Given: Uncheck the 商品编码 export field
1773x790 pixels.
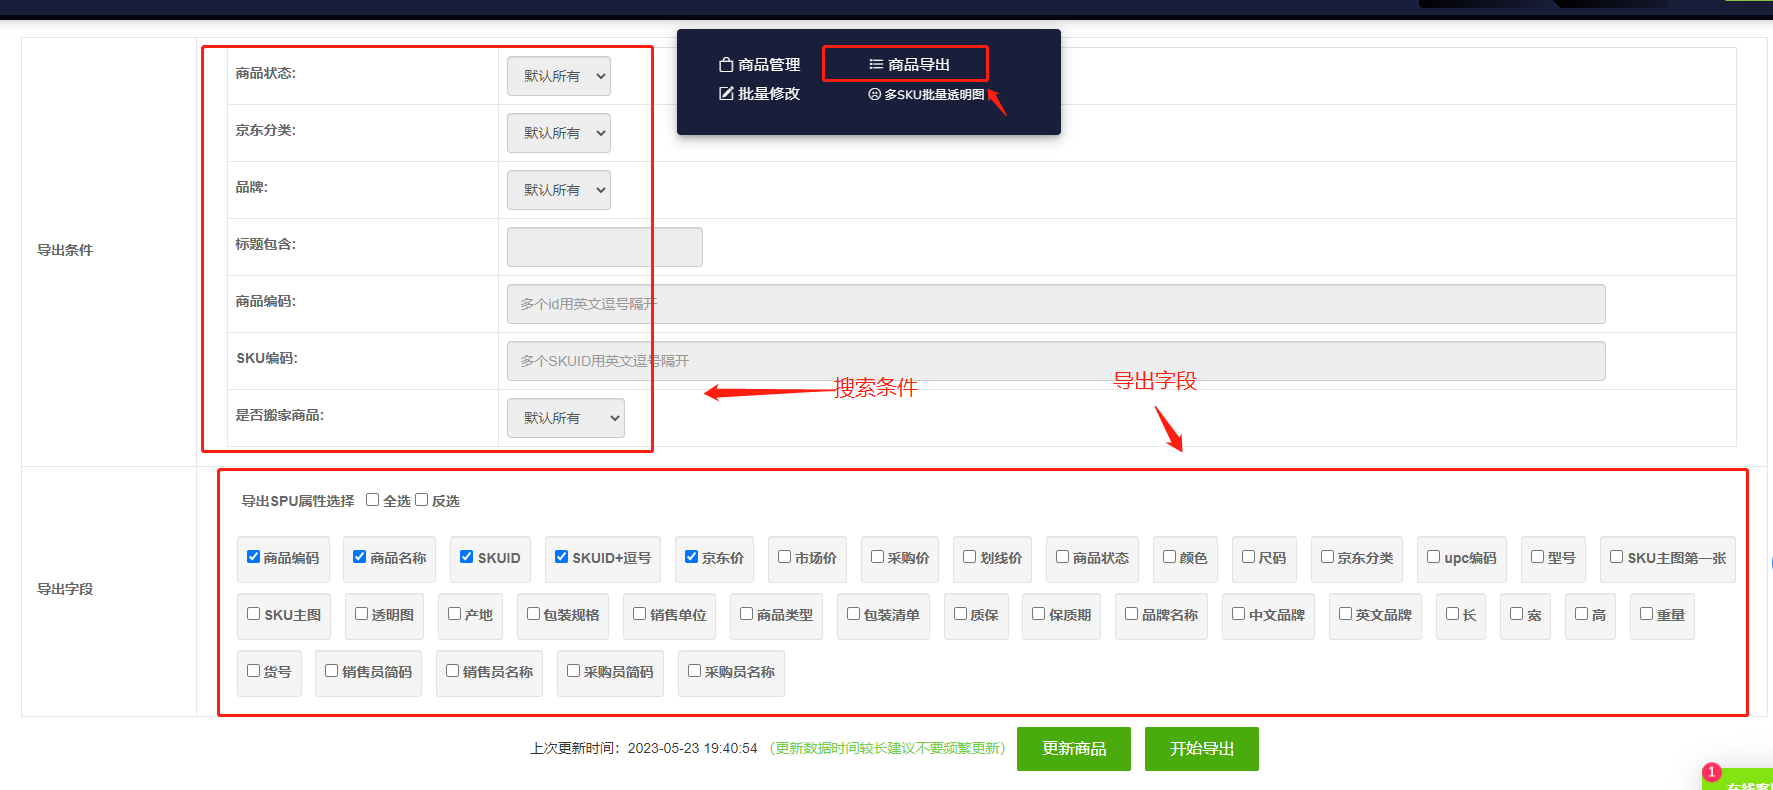Looking at the screenshot, I should 254,557.
